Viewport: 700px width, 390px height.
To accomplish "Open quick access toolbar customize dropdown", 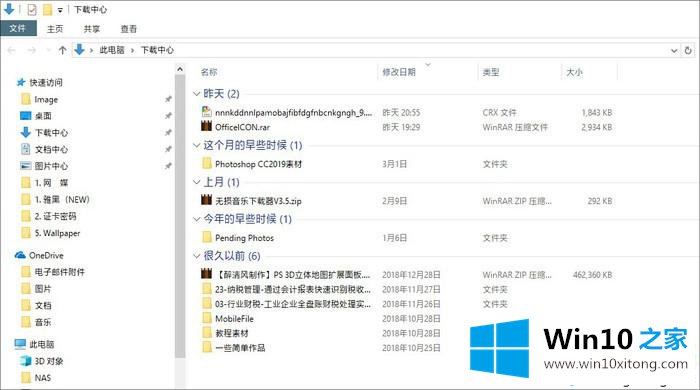I will click(60, 10).
